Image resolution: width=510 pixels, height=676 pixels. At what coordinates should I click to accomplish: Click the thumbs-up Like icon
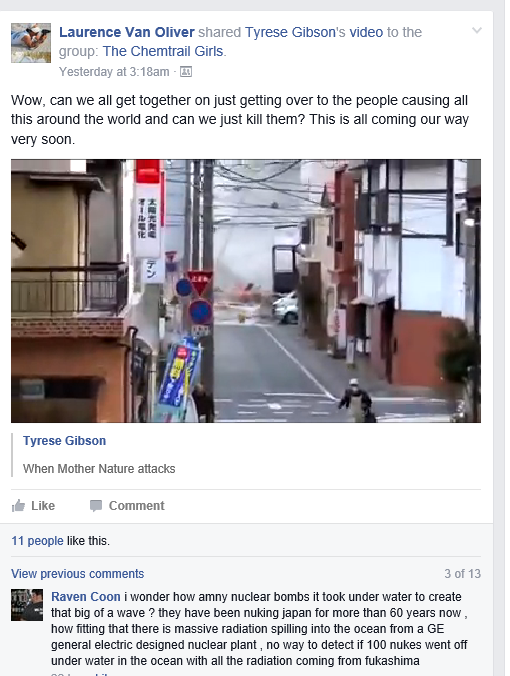(18, 505)
